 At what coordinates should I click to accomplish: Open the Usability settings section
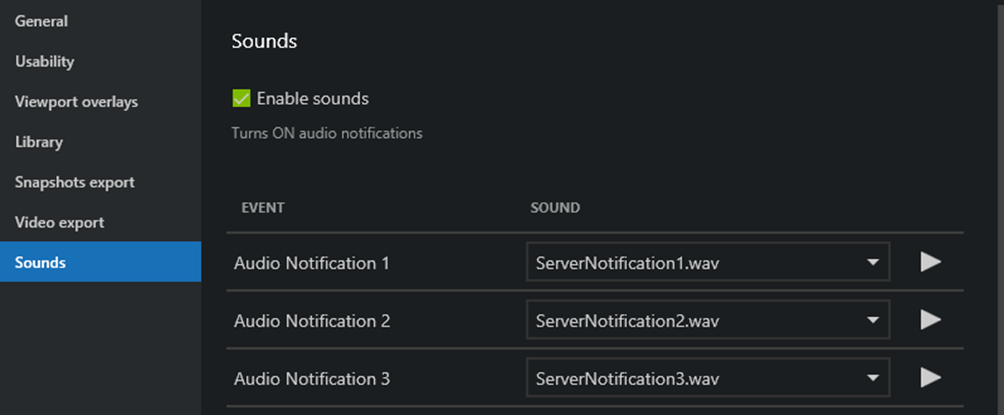coord(45,62)
